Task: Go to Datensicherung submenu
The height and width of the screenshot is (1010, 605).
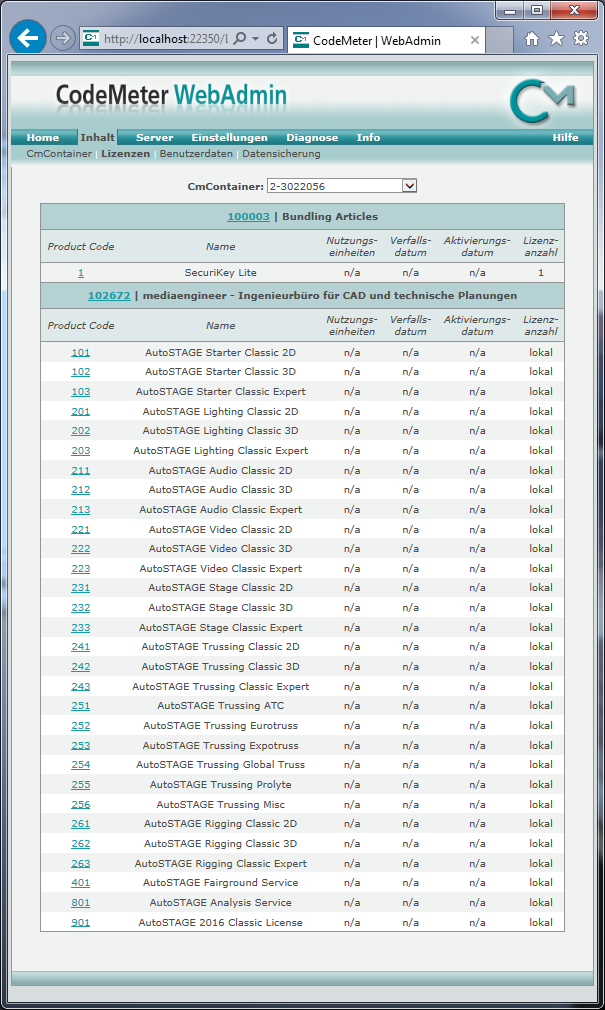Action: click(281, 153)
